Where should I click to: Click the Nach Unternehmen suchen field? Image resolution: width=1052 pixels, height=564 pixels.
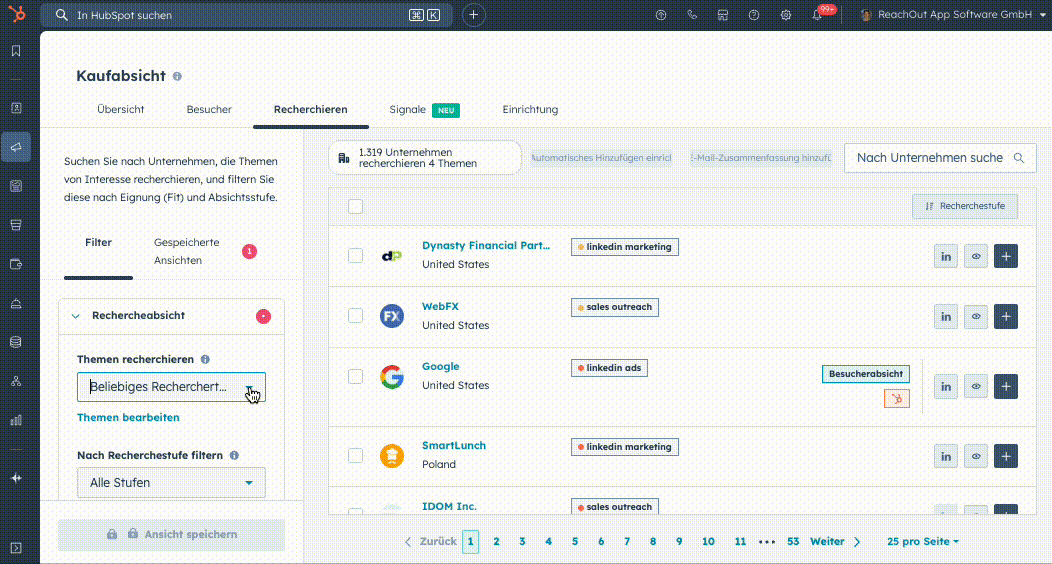pos(929,158)
